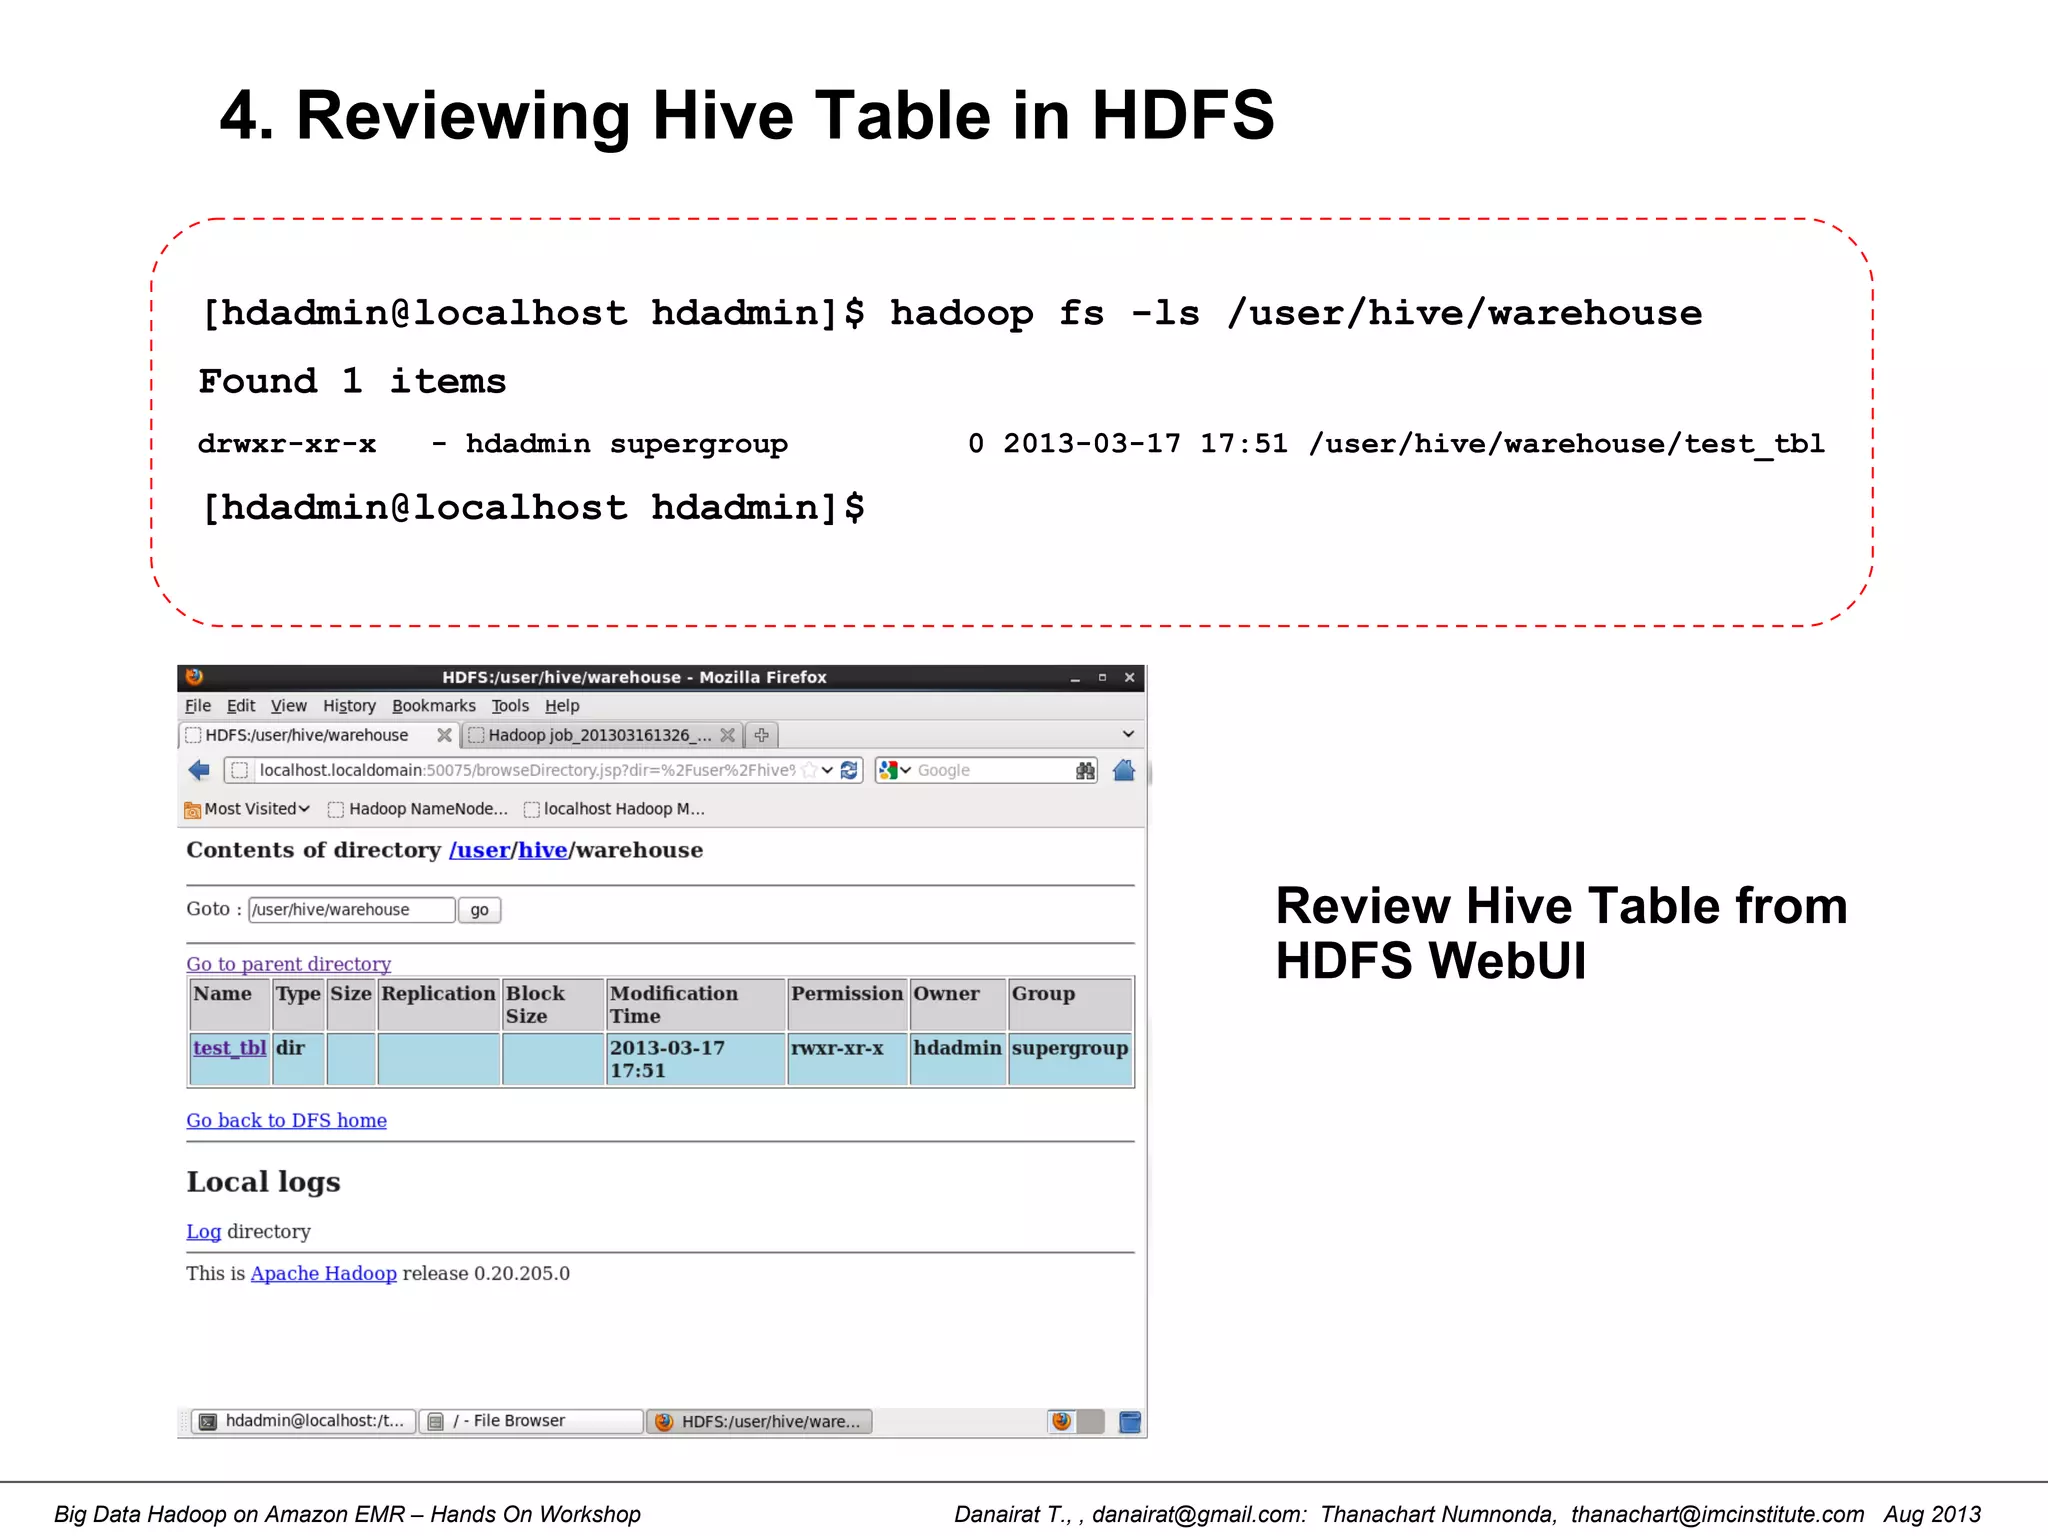
Task: Switch to the File Browser taskbar item
Action: (x=531, y=1421)
